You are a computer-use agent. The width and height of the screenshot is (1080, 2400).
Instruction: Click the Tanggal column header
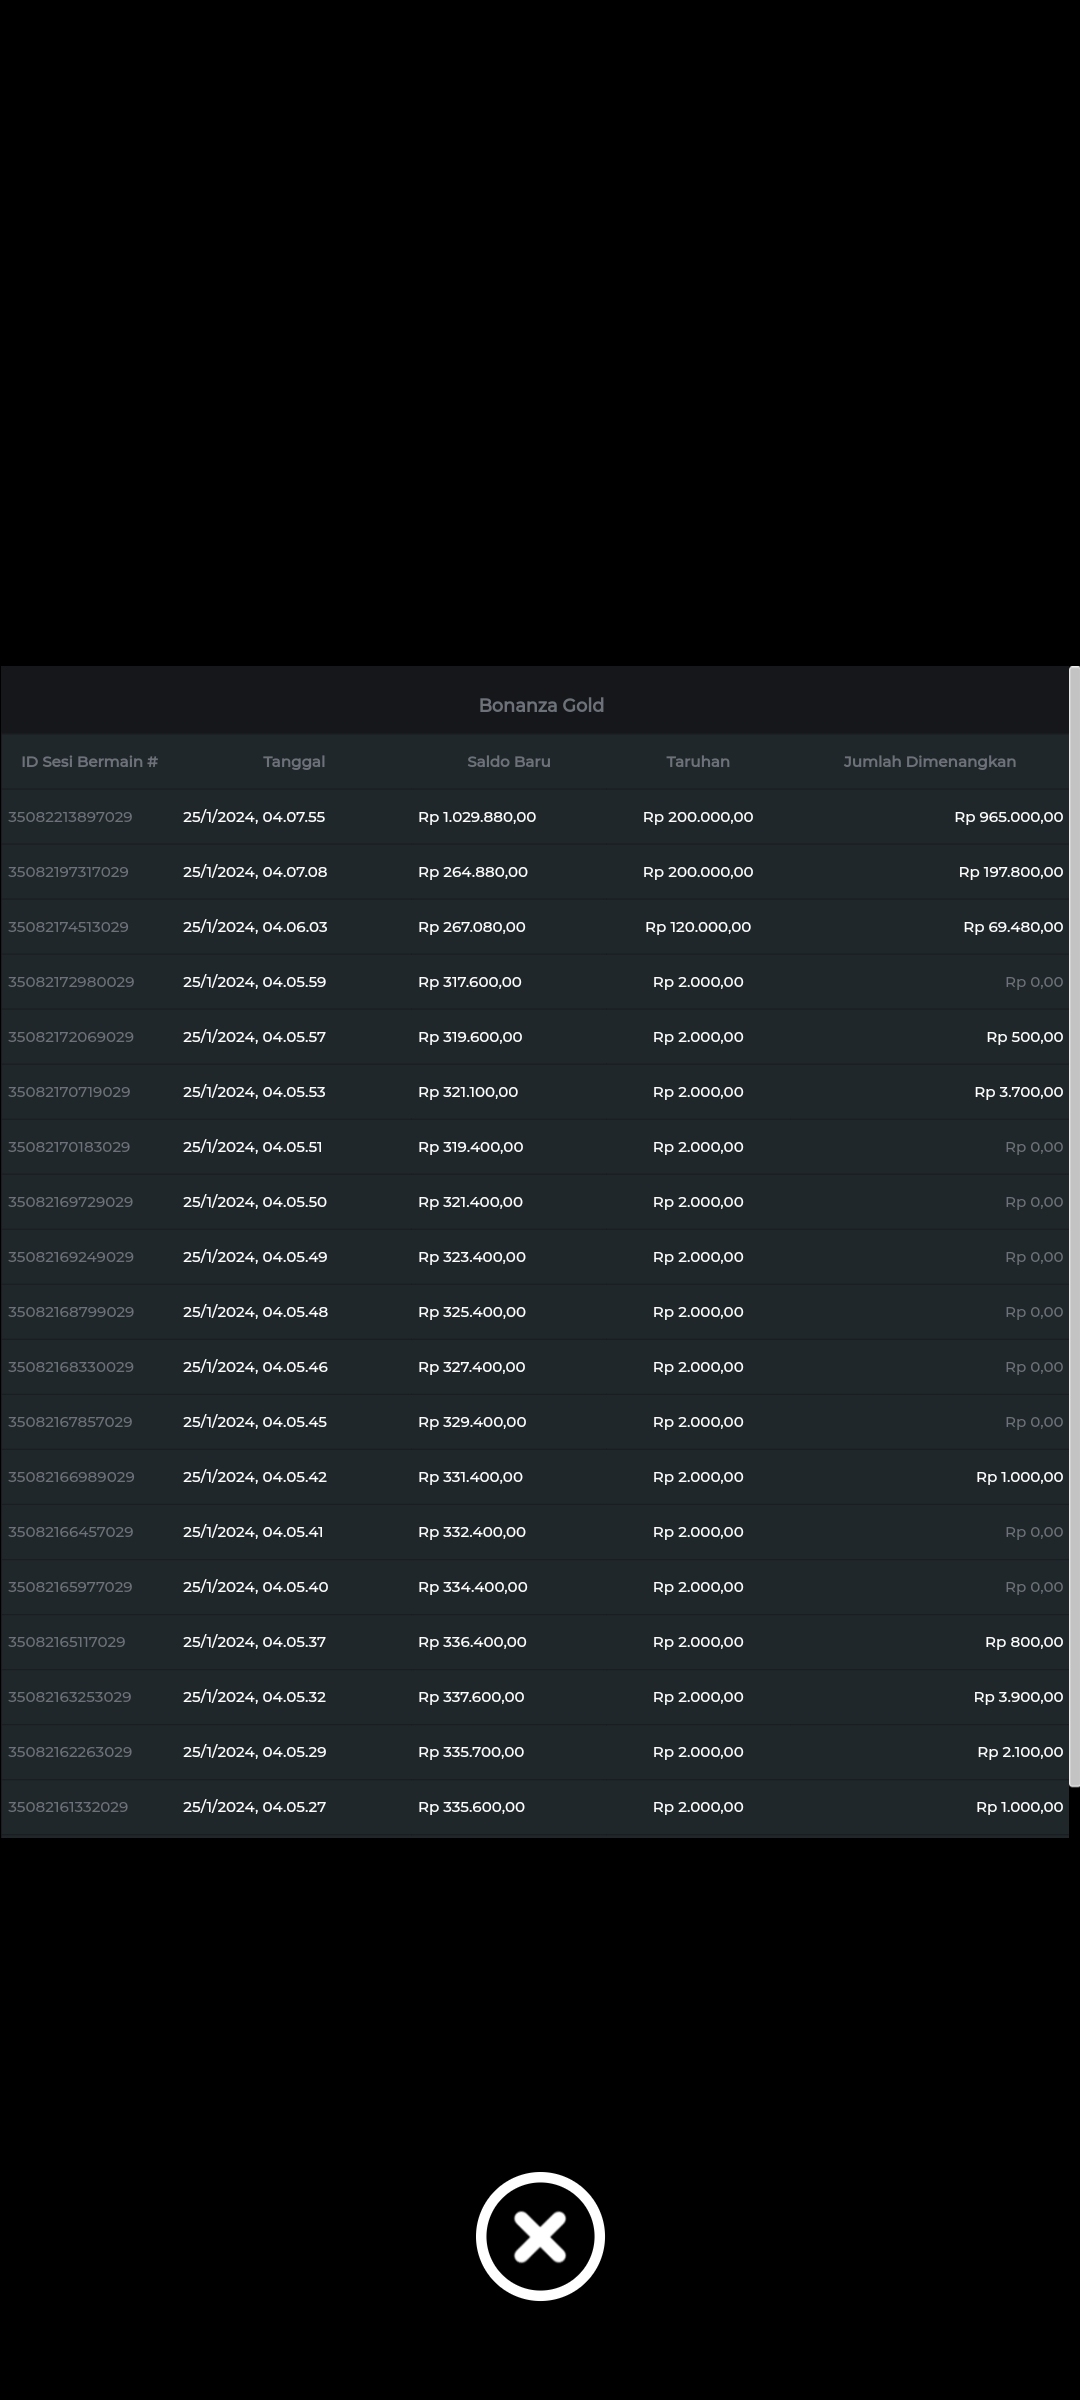point(294,762)
